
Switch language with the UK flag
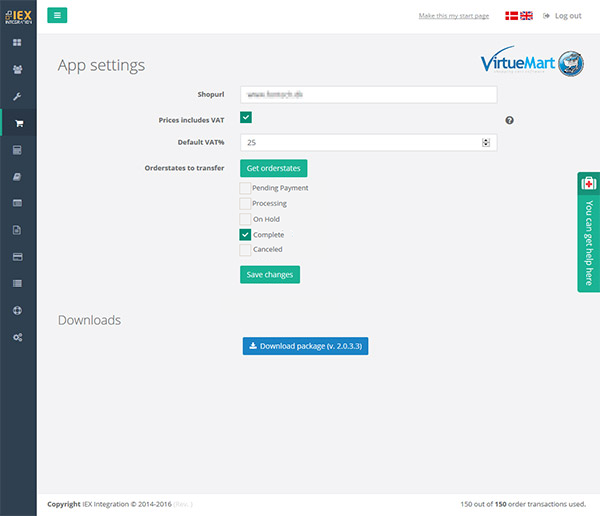(527, 16)
